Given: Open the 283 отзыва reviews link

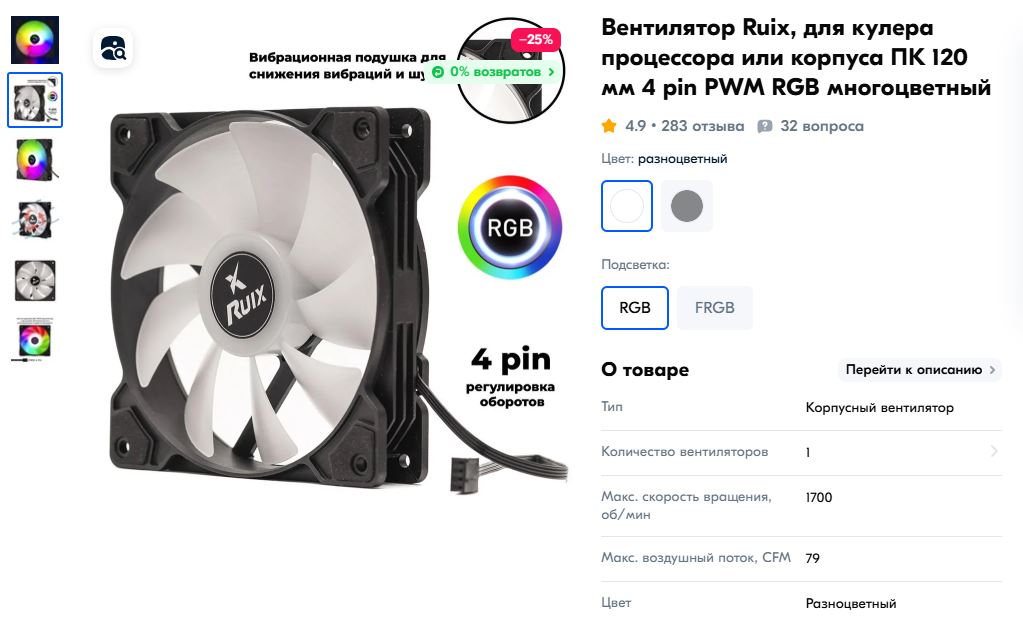Looking at the screenshot, I should [703, 127].
